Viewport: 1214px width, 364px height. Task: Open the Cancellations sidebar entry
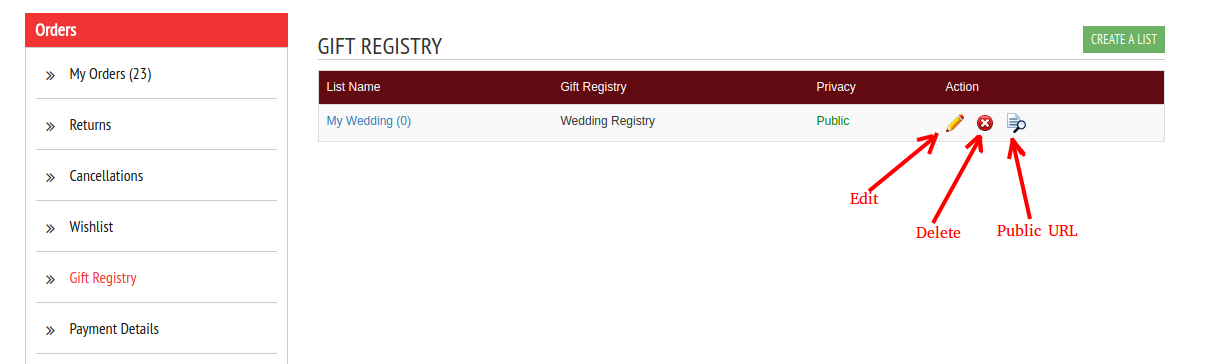pyautogui.click(x=106, y=176)
